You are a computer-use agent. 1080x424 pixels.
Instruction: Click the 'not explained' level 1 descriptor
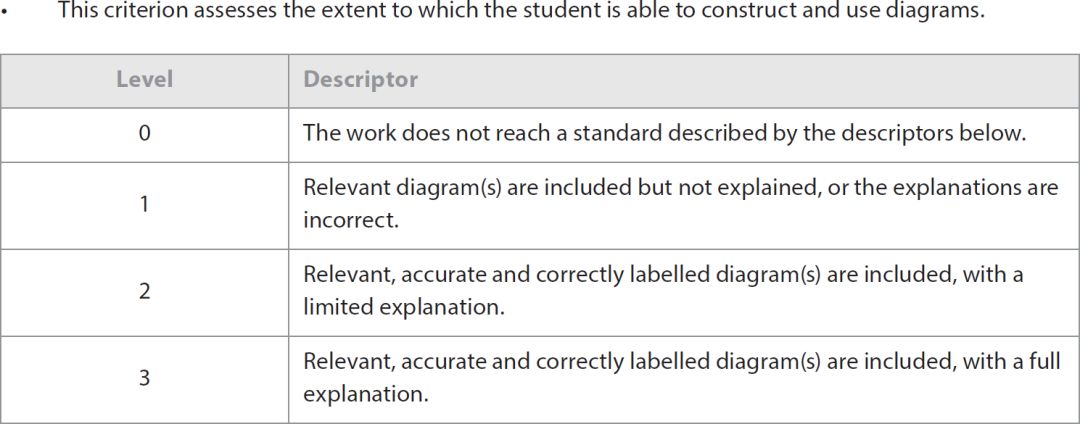(x=681, y=204)
